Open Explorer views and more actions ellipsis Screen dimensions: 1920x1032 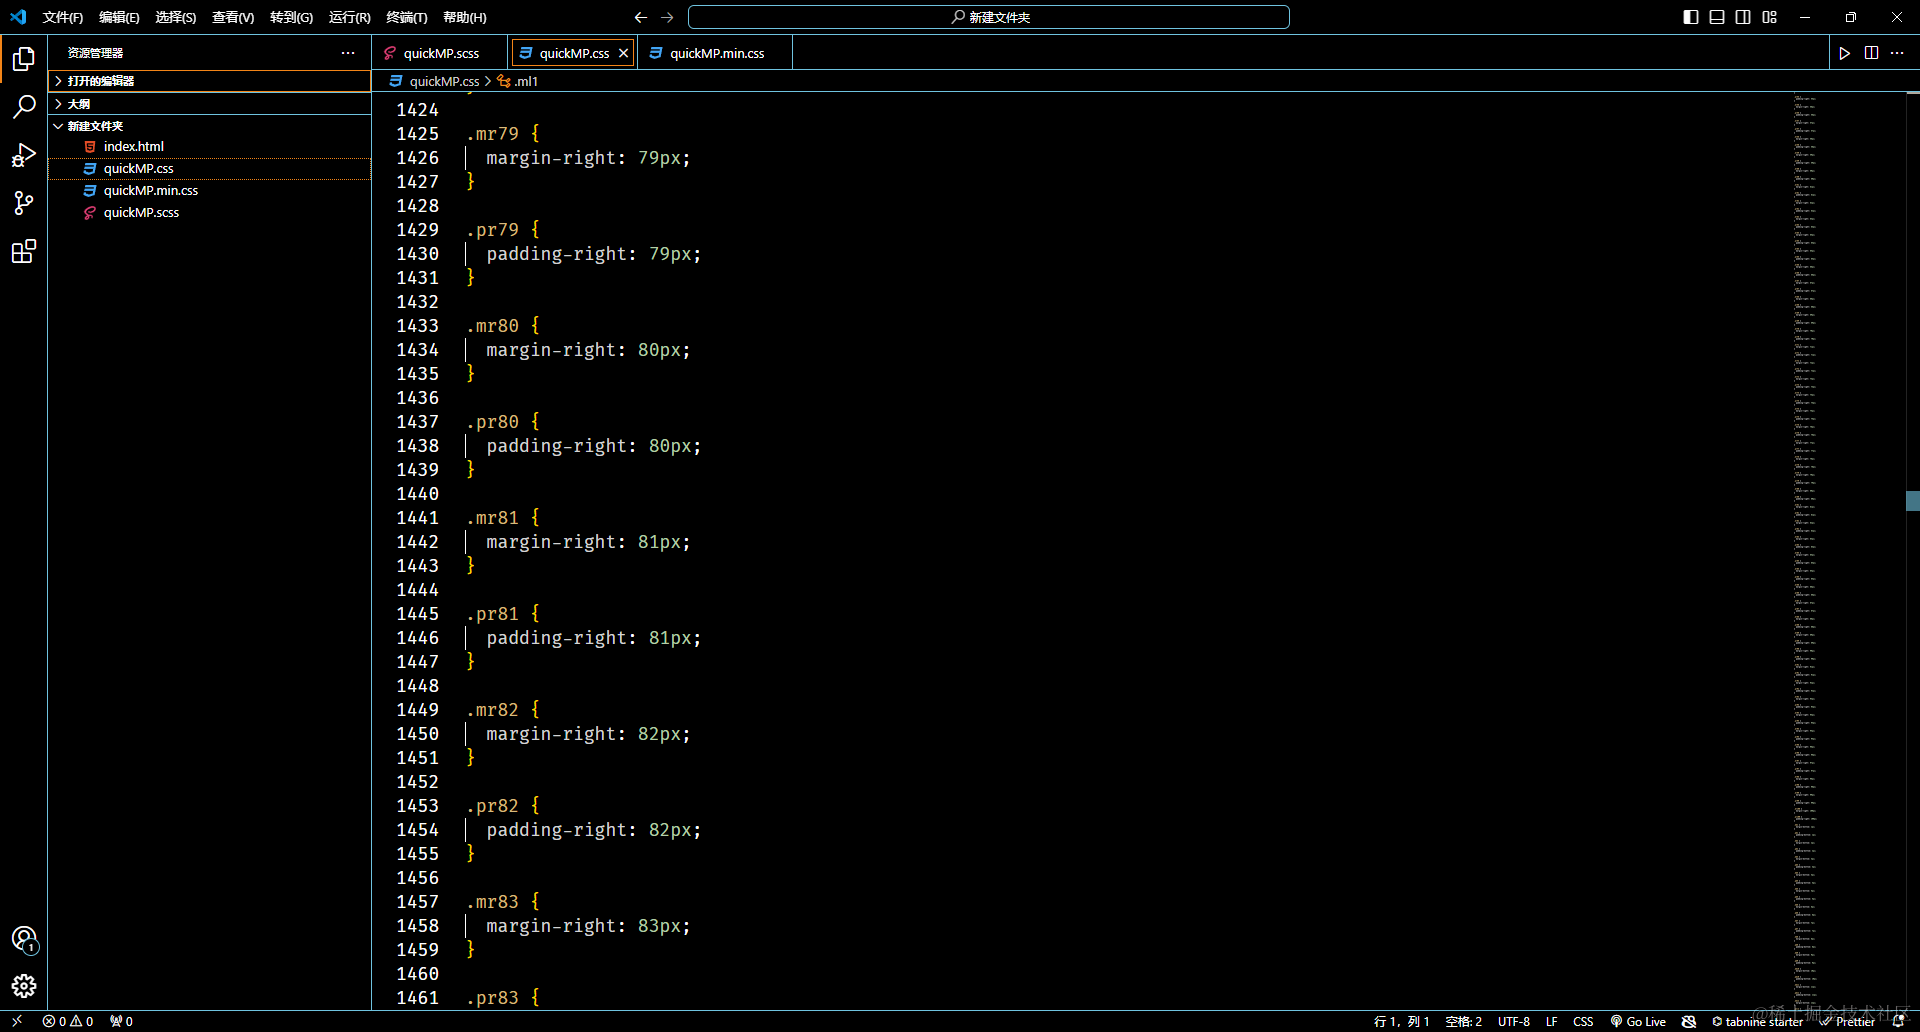point(348,53)
